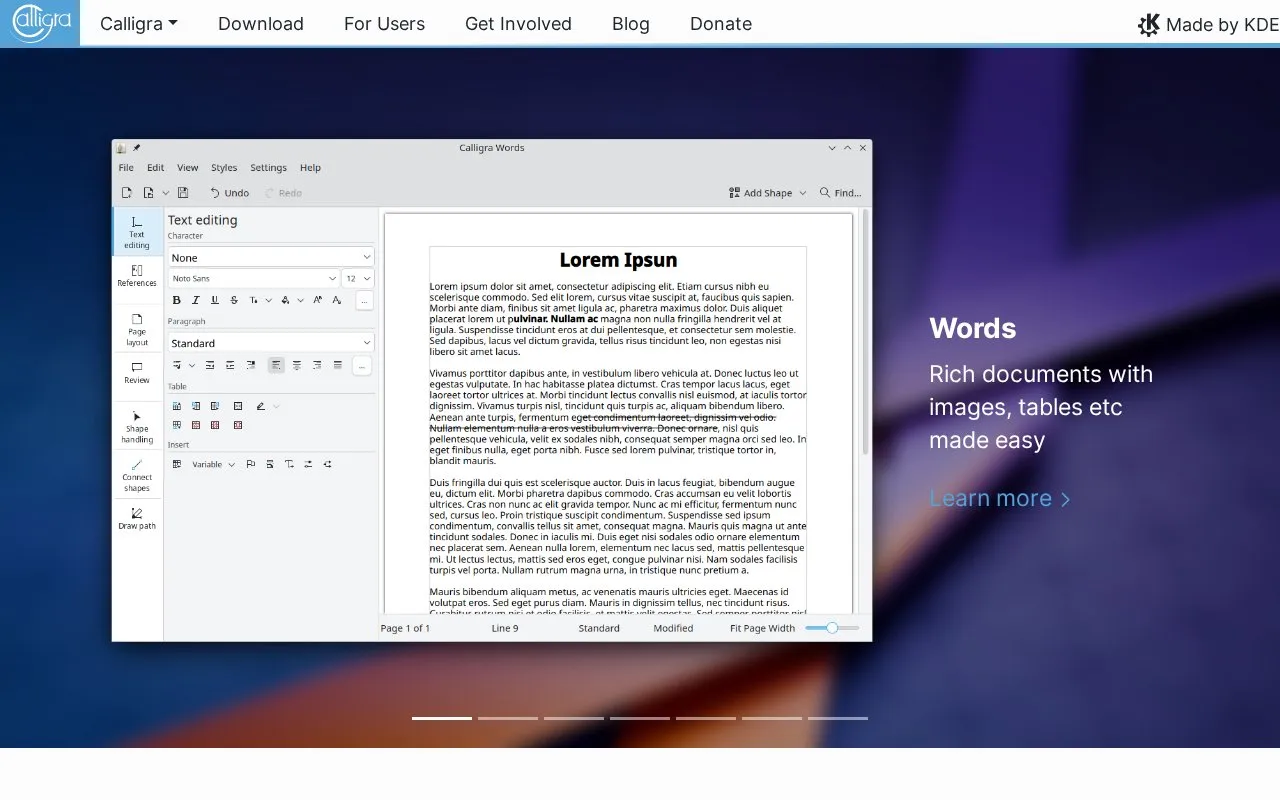Click the Undo button in the Words toolbar
The width and height of the screenshot is (1280, 800).
coord(229,193)
